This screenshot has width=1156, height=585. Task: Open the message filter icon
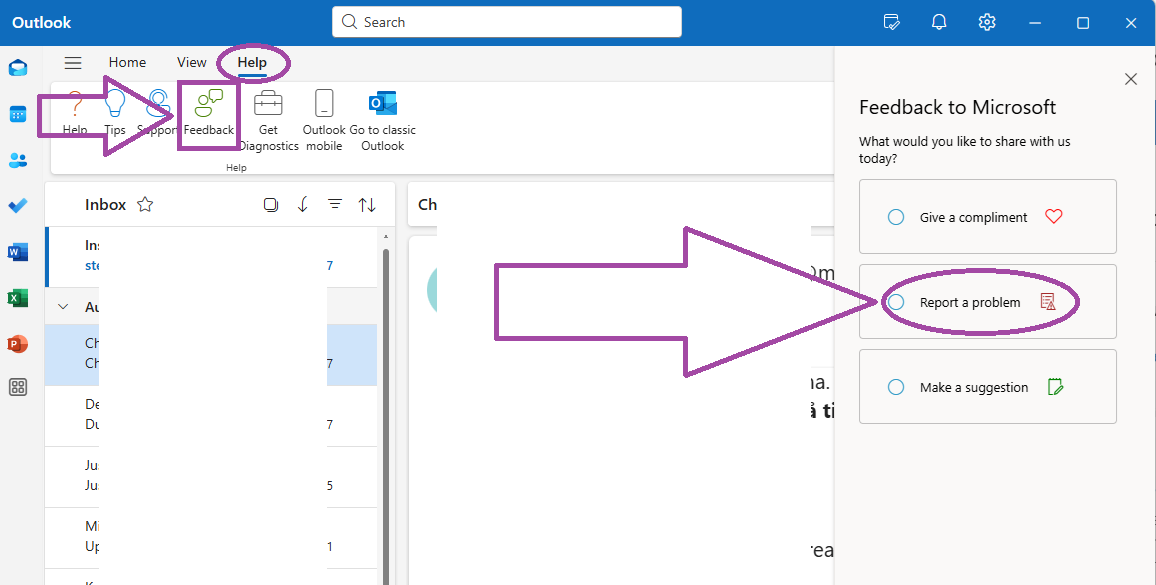click(x=335, y=204)
